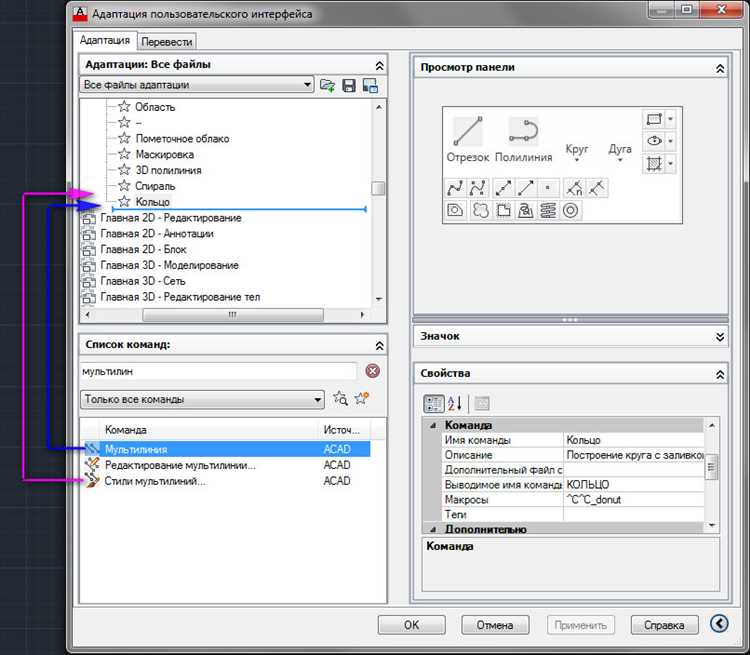Collapse the Список команд pane

coord(379,345)
